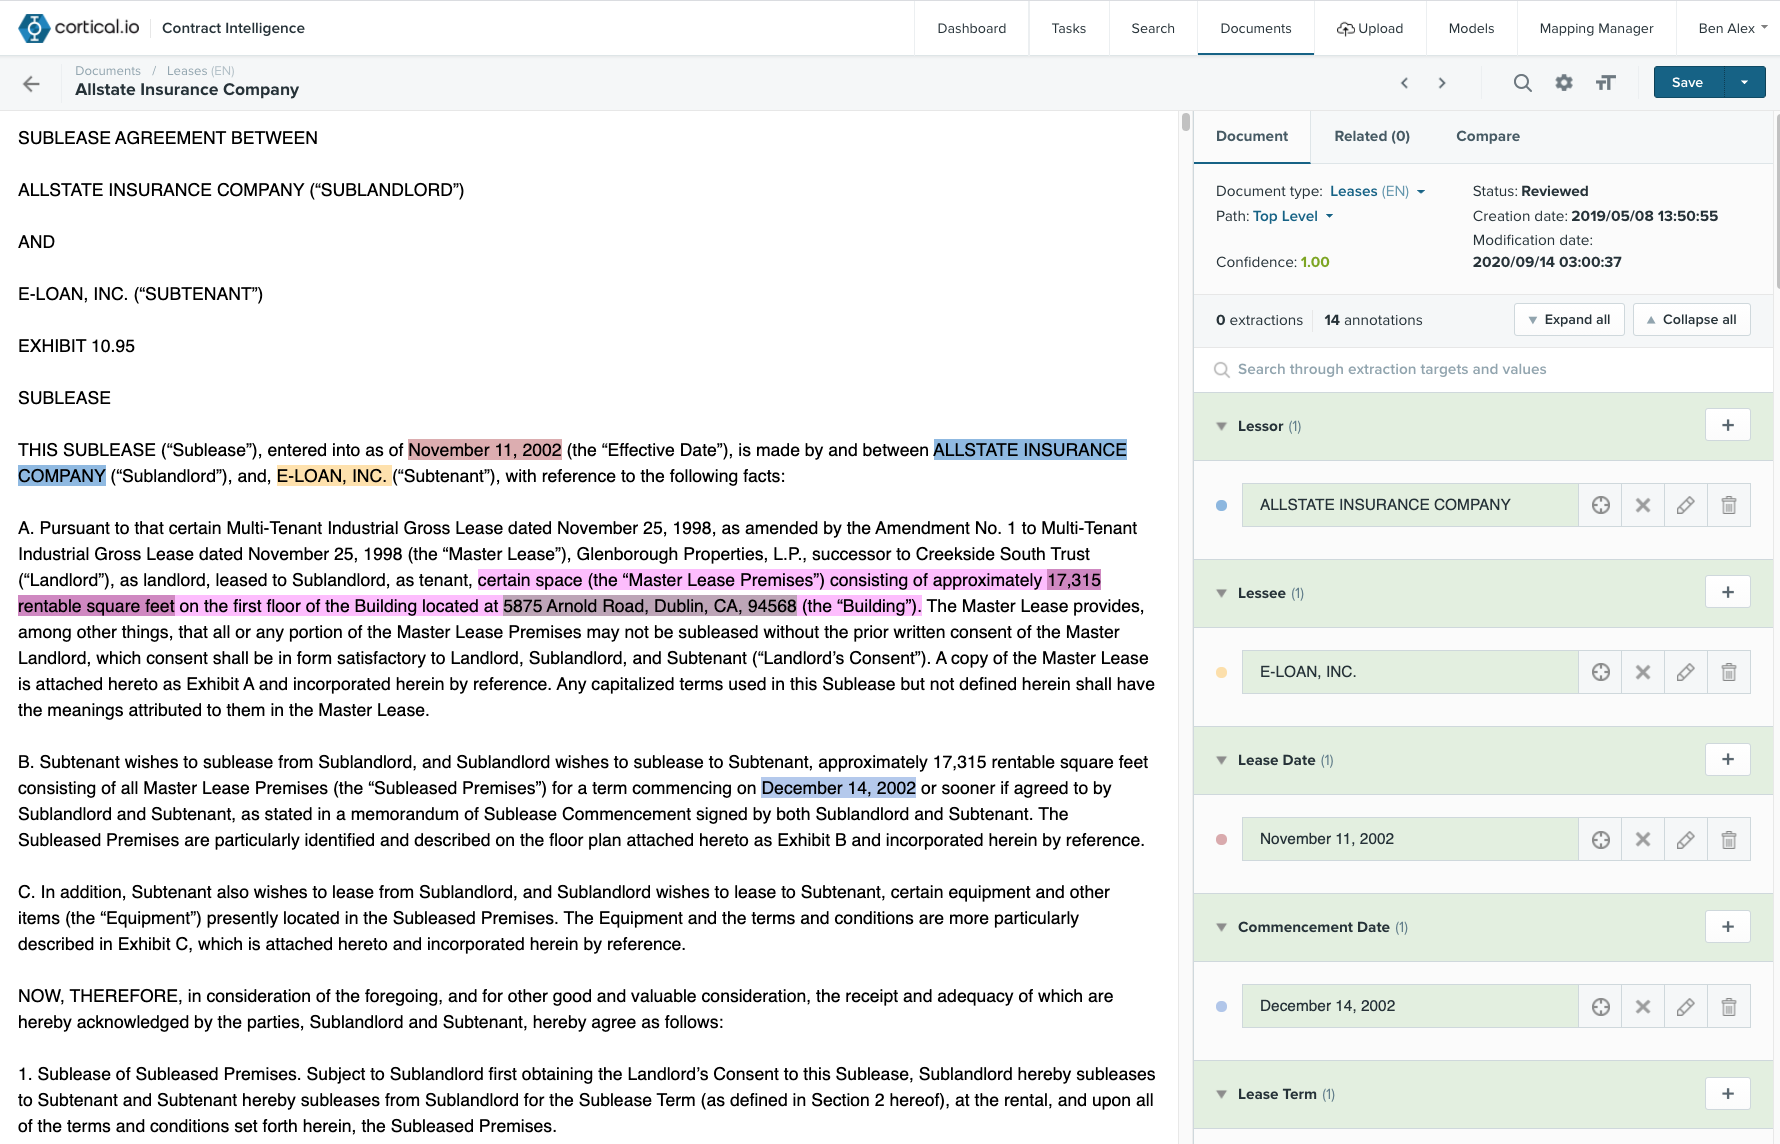Collapse the Lessor section

(1221, 426)
